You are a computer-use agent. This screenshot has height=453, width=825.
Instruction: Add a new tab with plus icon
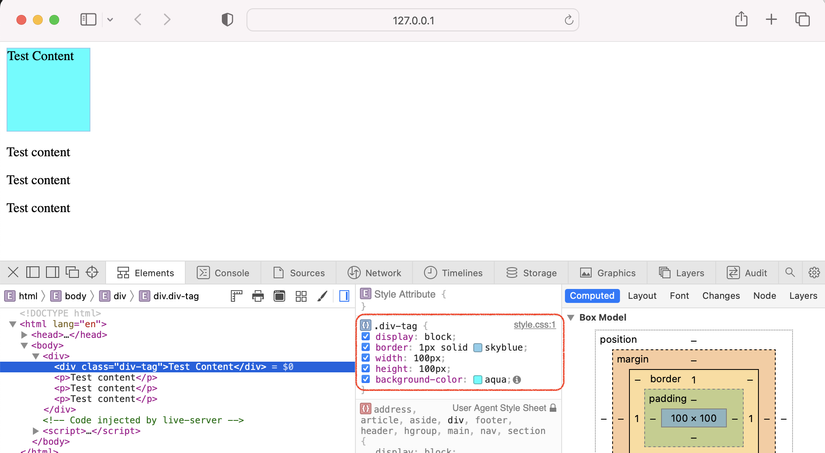pyautogui.click(x=771, y=20)
